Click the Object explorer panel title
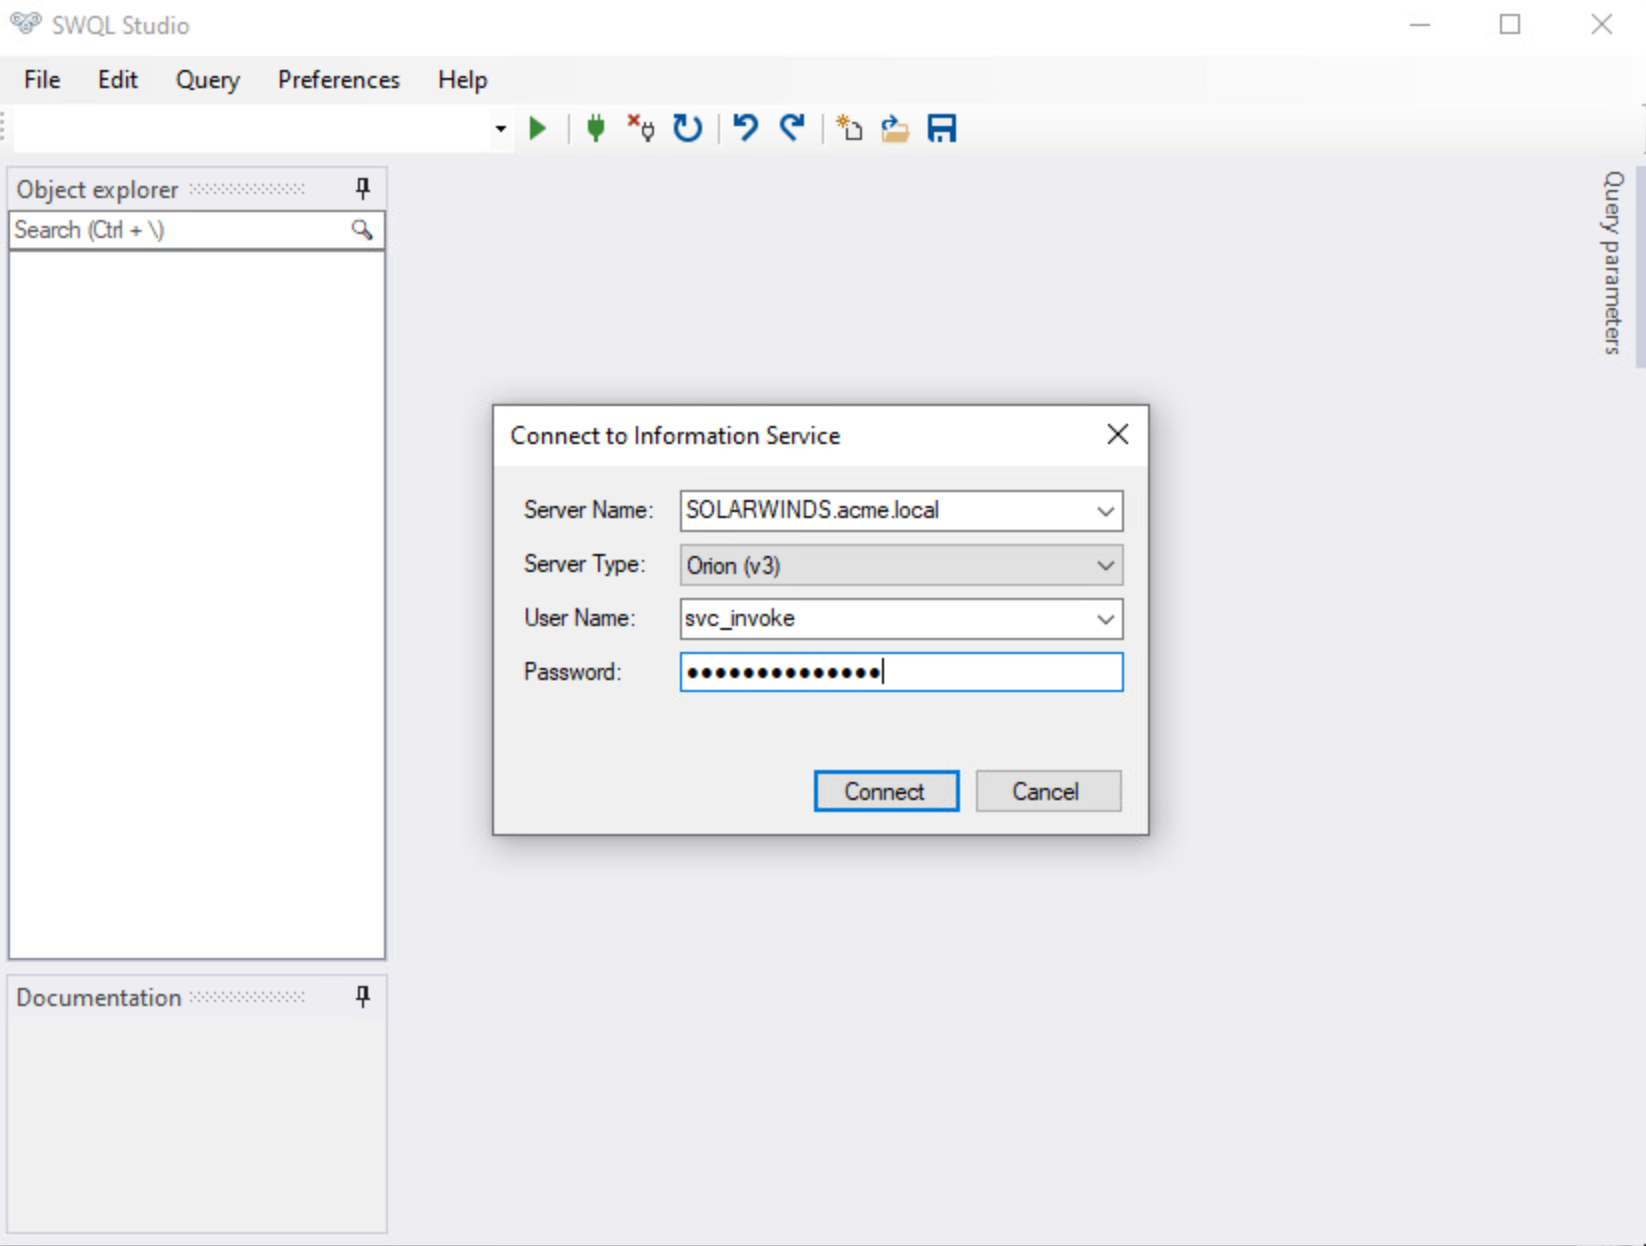This screenshot has width=1646, height=1246. pyautogui.click(x=97, y=189)
